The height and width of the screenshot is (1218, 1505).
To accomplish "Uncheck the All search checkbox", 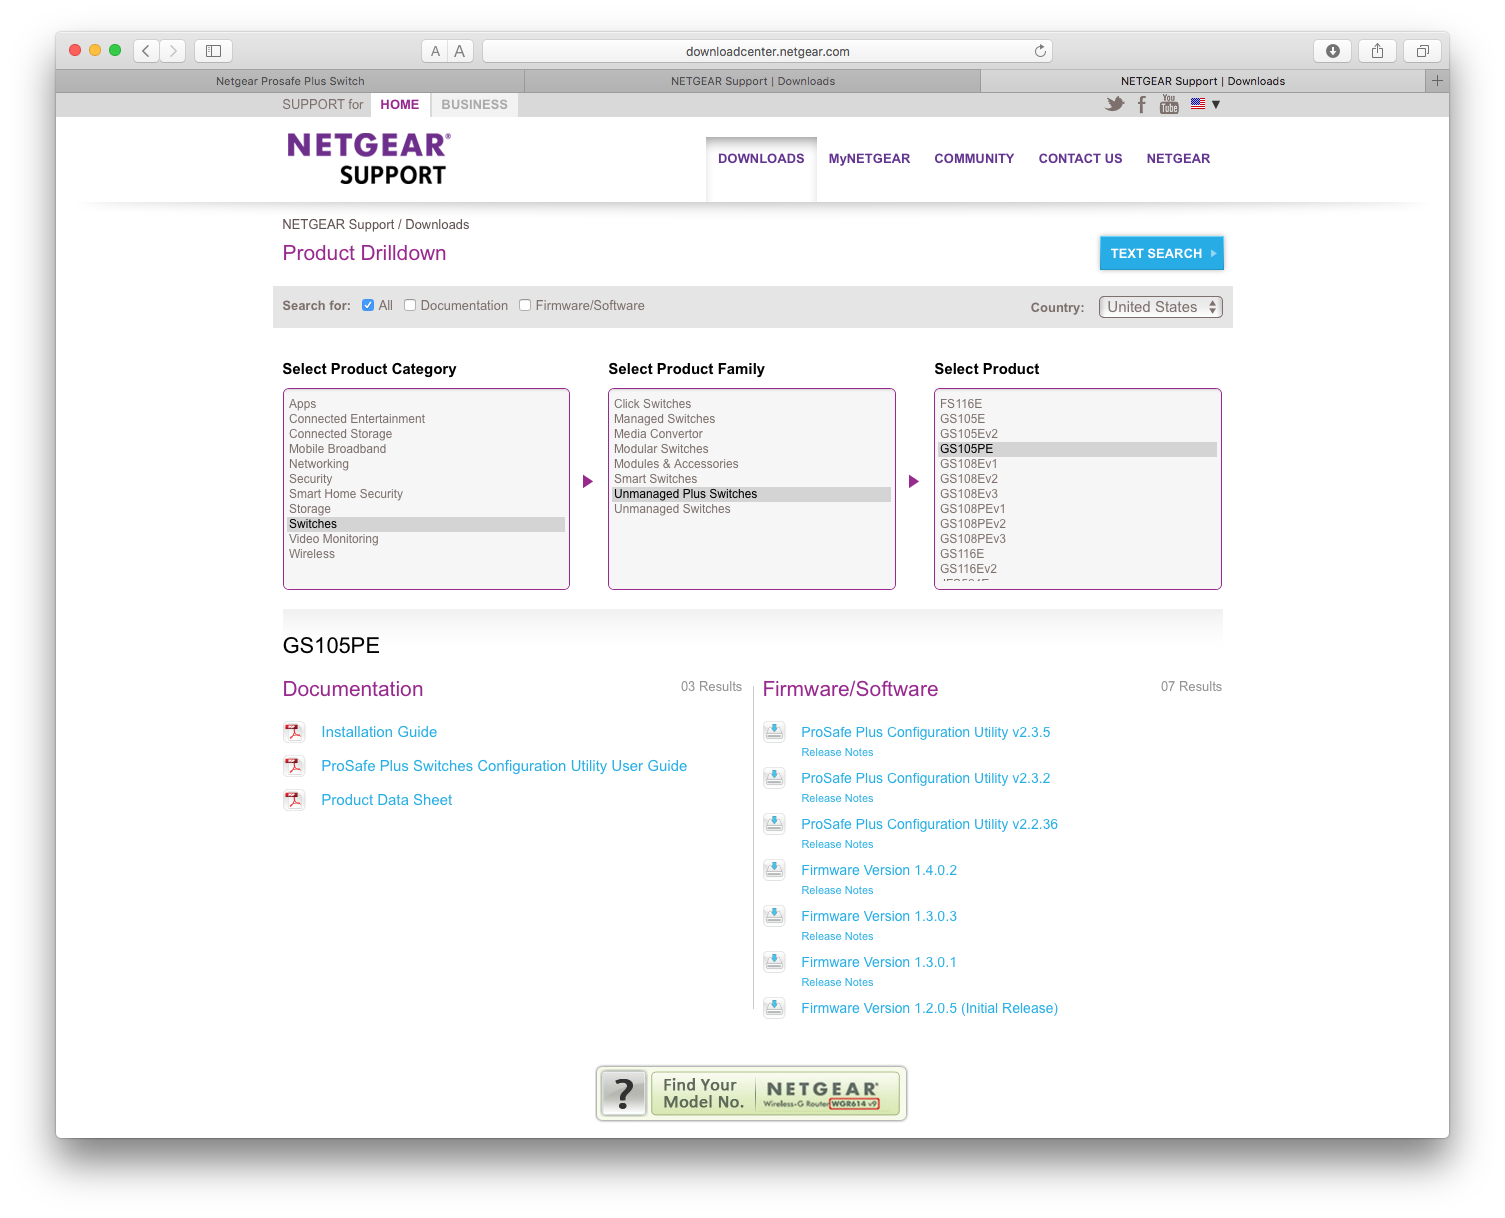I will (368, 306).
